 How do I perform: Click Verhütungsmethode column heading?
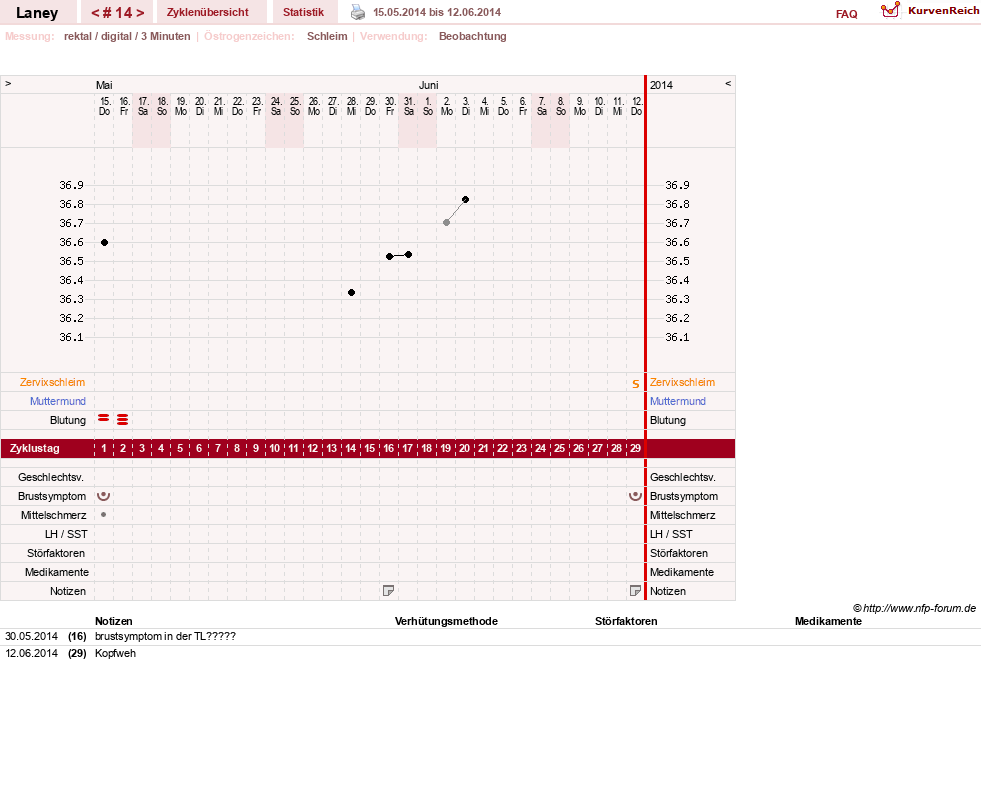tap(446, 621)
